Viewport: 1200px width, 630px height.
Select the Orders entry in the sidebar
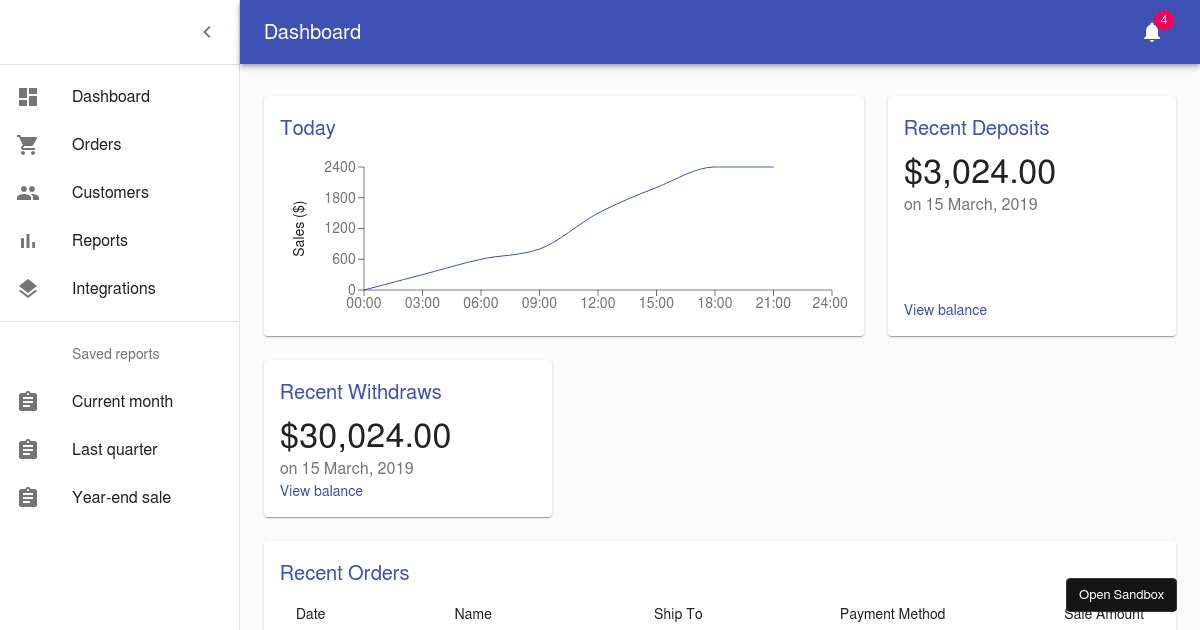tap(96, 144)
